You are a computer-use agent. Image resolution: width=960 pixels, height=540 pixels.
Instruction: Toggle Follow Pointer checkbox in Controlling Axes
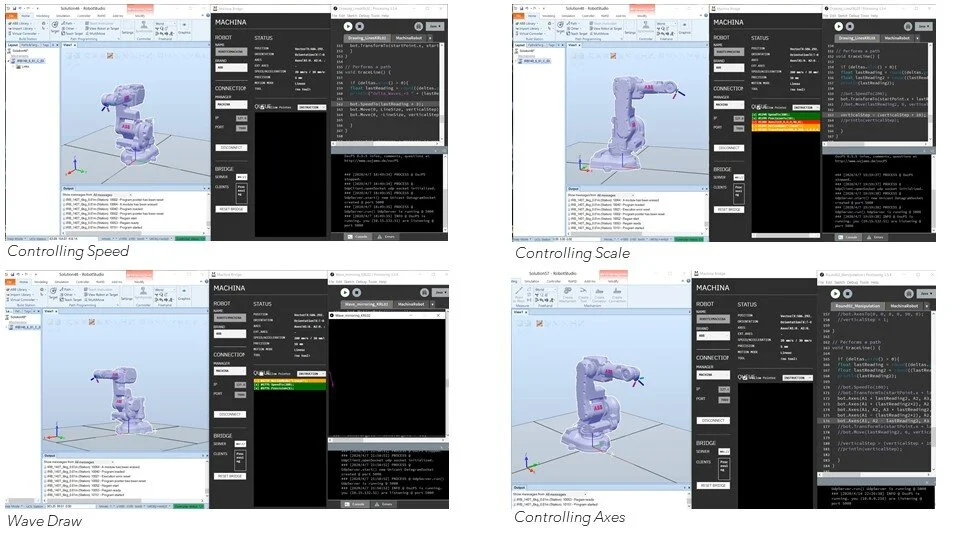coord(744,378)
